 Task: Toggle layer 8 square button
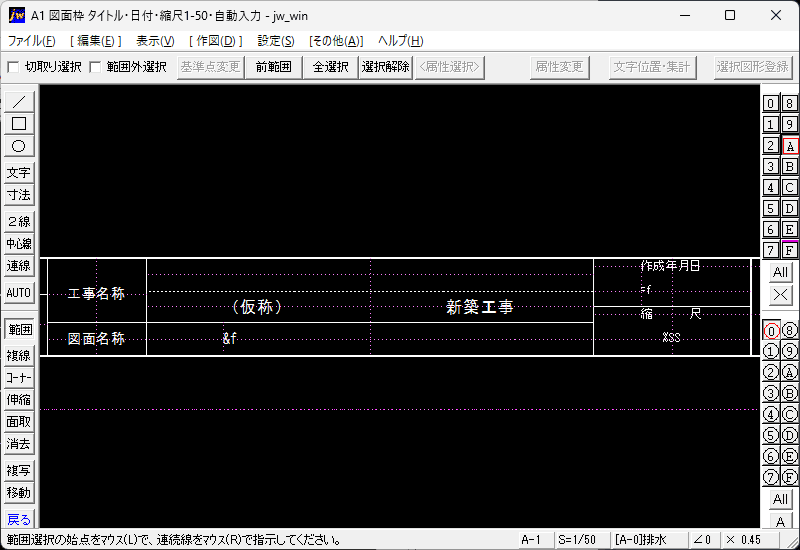point(790,104)
